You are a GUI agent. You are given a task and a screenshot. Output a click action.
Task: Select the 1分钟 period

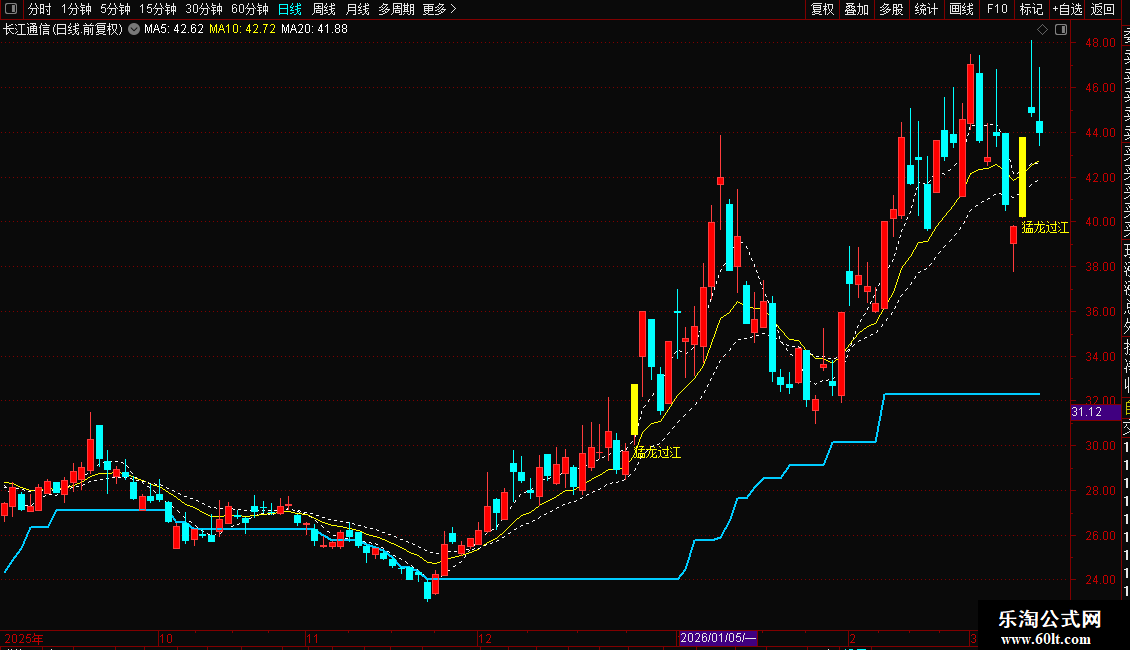coord(76,9)
